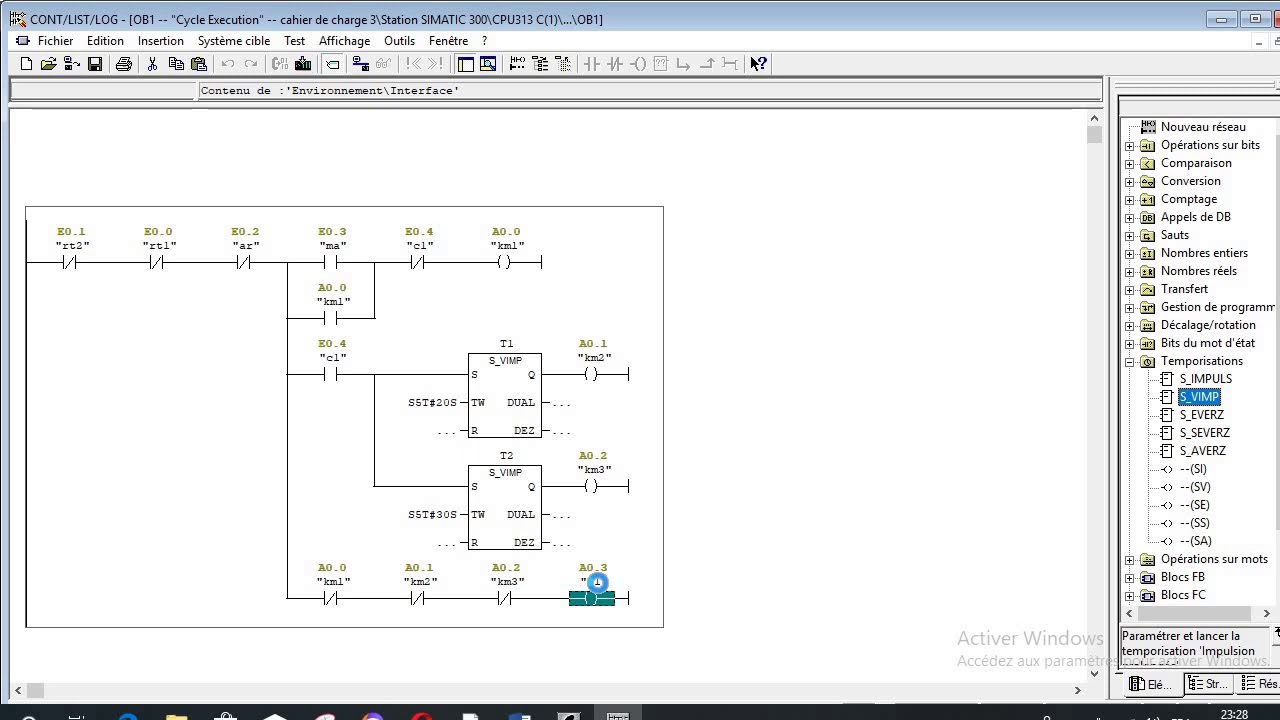Screen dimensions: 1280x720
Task: Insert normally closed contact from toolbar
Action: click(615, 64)
